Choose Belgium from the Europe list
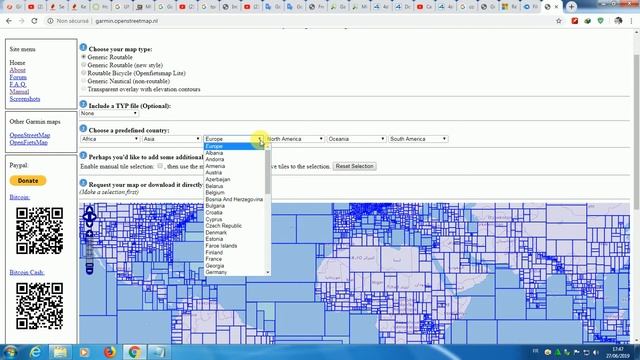 point(235,192)
